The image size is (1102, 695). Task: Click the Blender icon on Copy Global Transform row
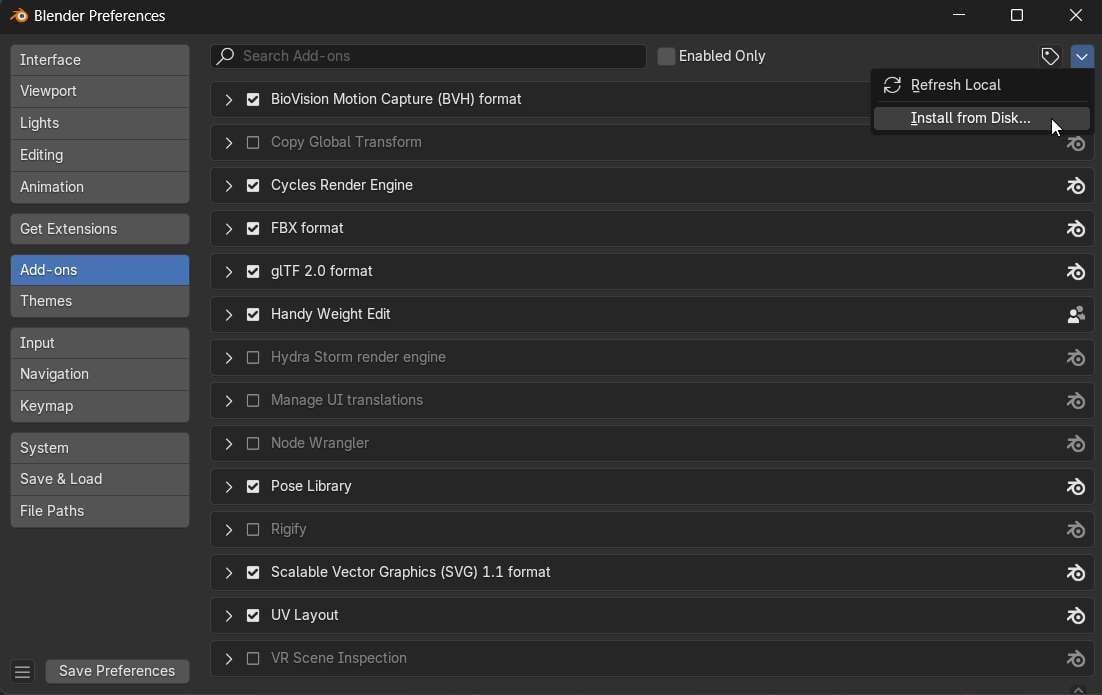pos(1075,144)
